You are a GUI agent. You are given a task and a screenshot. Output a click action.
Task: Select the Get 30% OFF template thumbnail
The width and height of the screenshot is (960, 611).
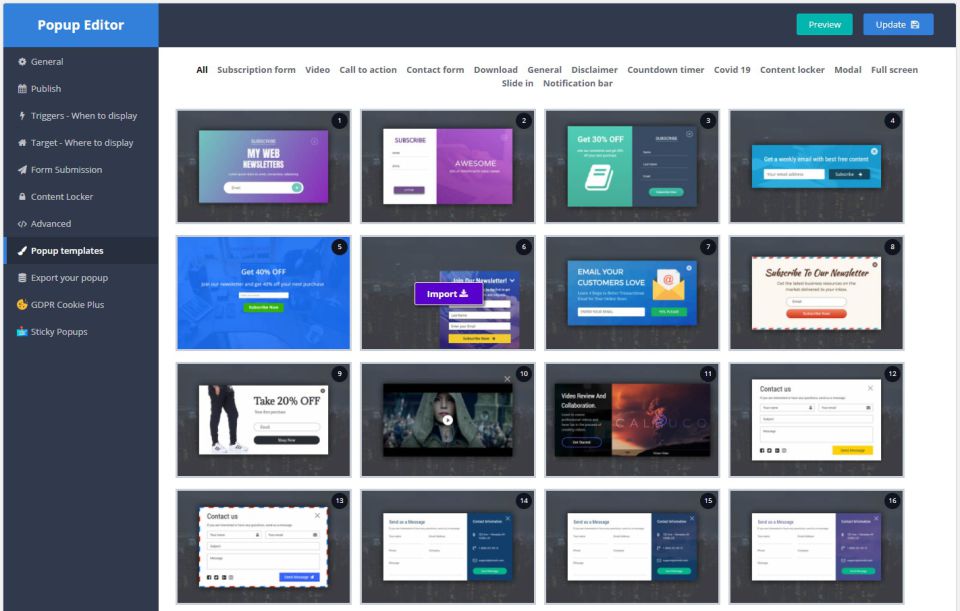[x=631, y=166]
